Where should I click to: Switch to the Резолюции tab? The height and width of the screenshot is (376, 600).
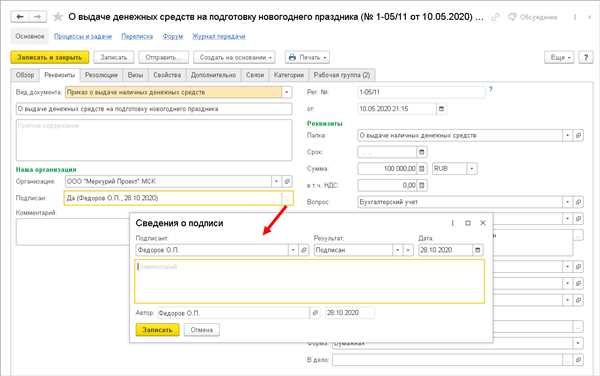(x=101, y=75)
